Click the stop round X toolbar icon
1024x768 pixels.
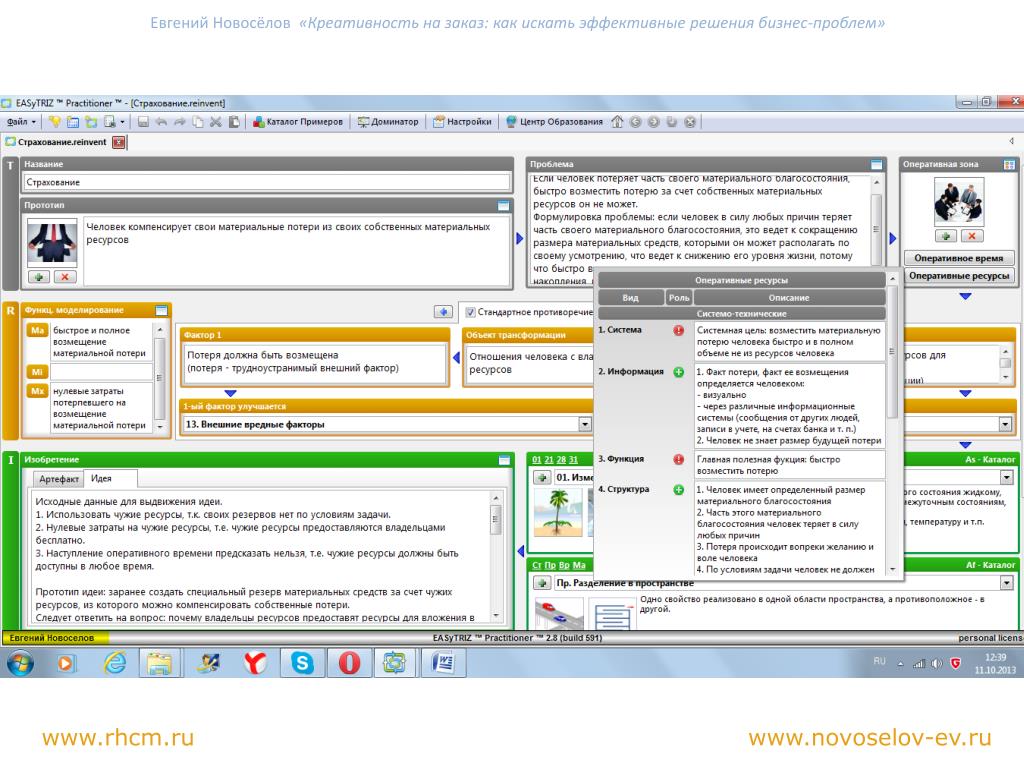[690, 121]
